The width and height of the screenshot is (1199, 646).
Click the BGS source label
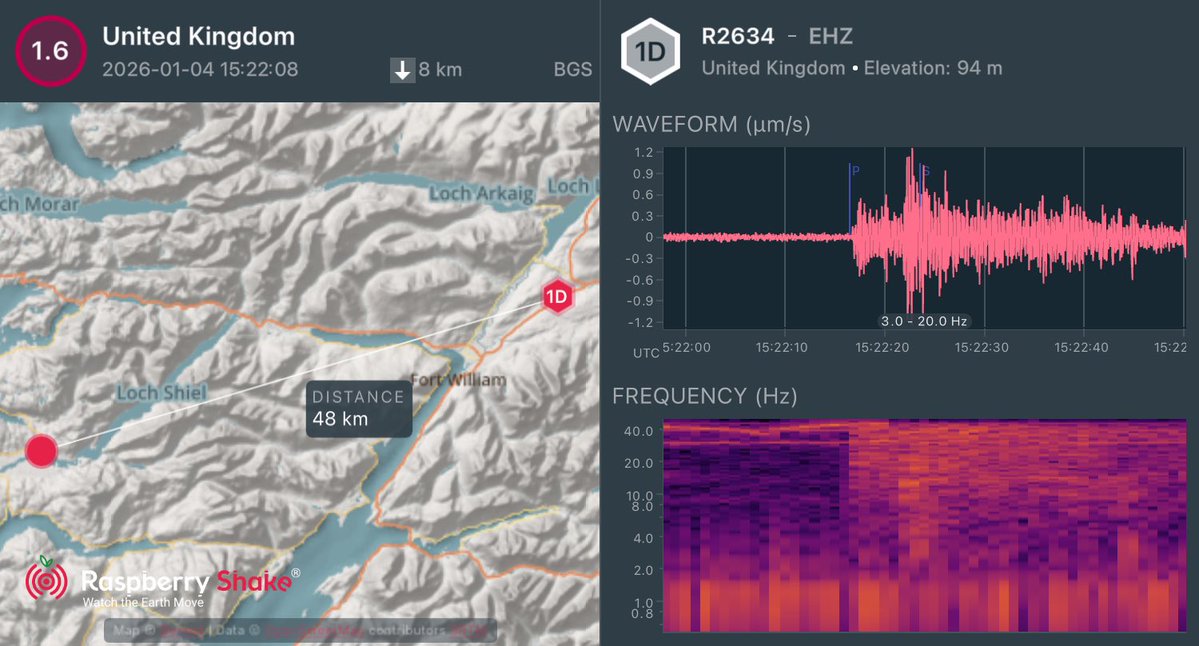click(x=573, y=70)
